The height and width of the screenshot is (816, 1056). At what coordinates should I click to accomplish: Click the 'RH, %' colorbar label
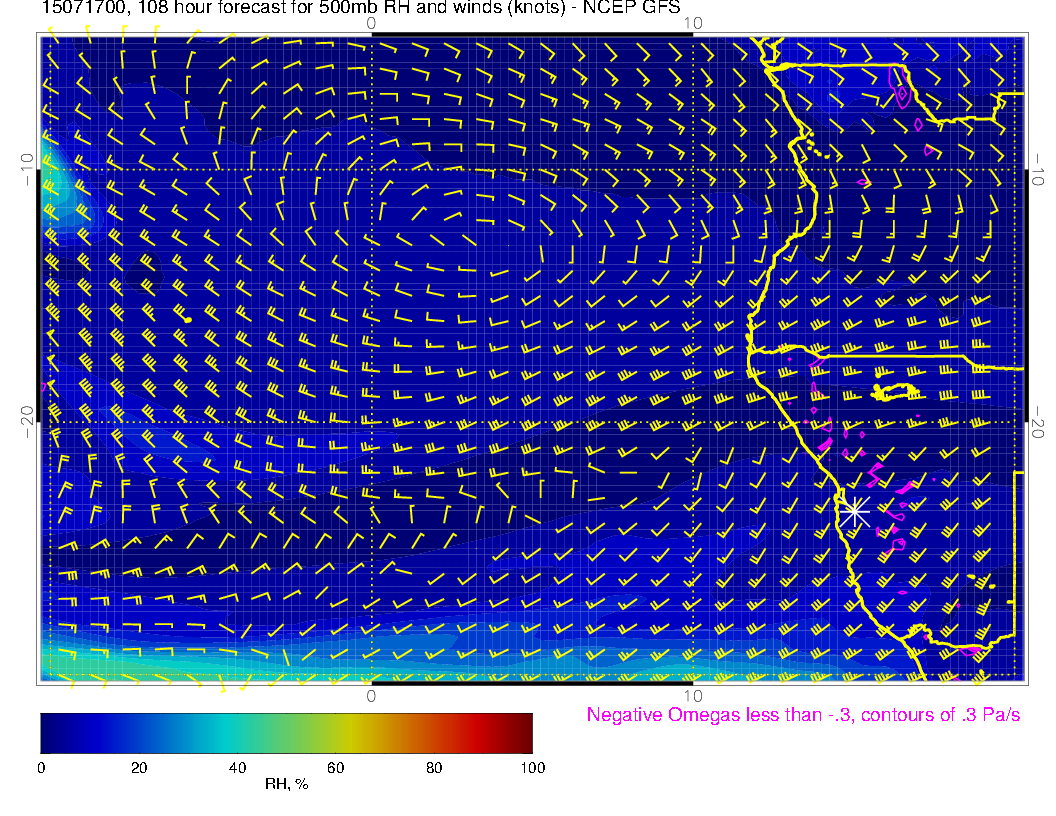286,784
